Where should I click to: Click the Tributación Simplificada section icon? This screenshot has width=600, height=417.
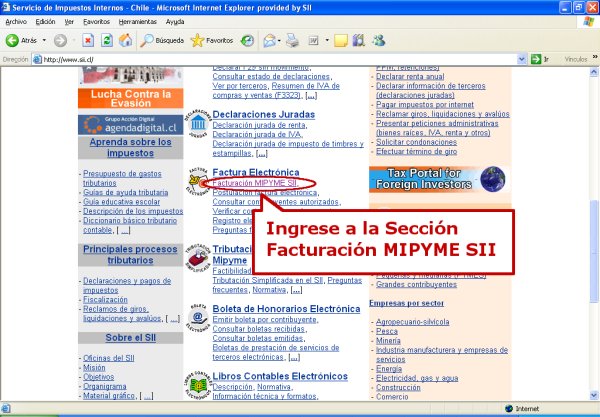(x=198, y=258)
